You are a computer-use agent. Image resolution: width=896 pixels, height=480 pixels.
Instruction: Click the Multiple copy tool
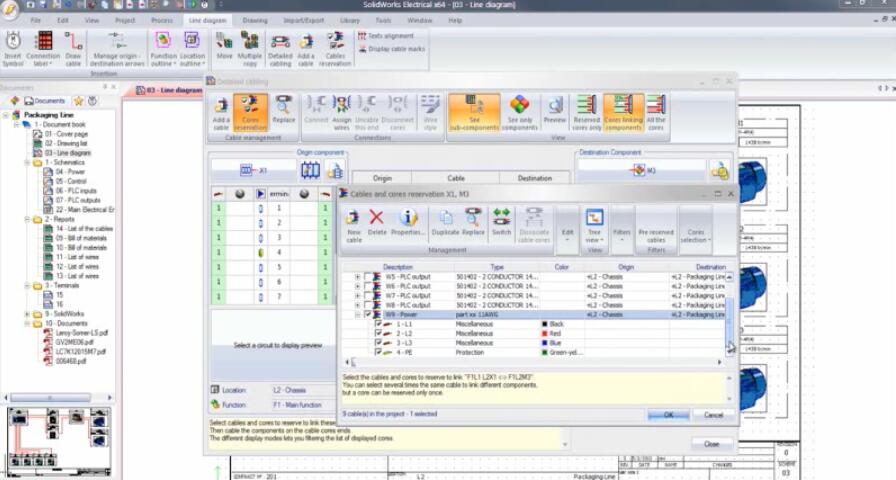(x=249, y=49)
